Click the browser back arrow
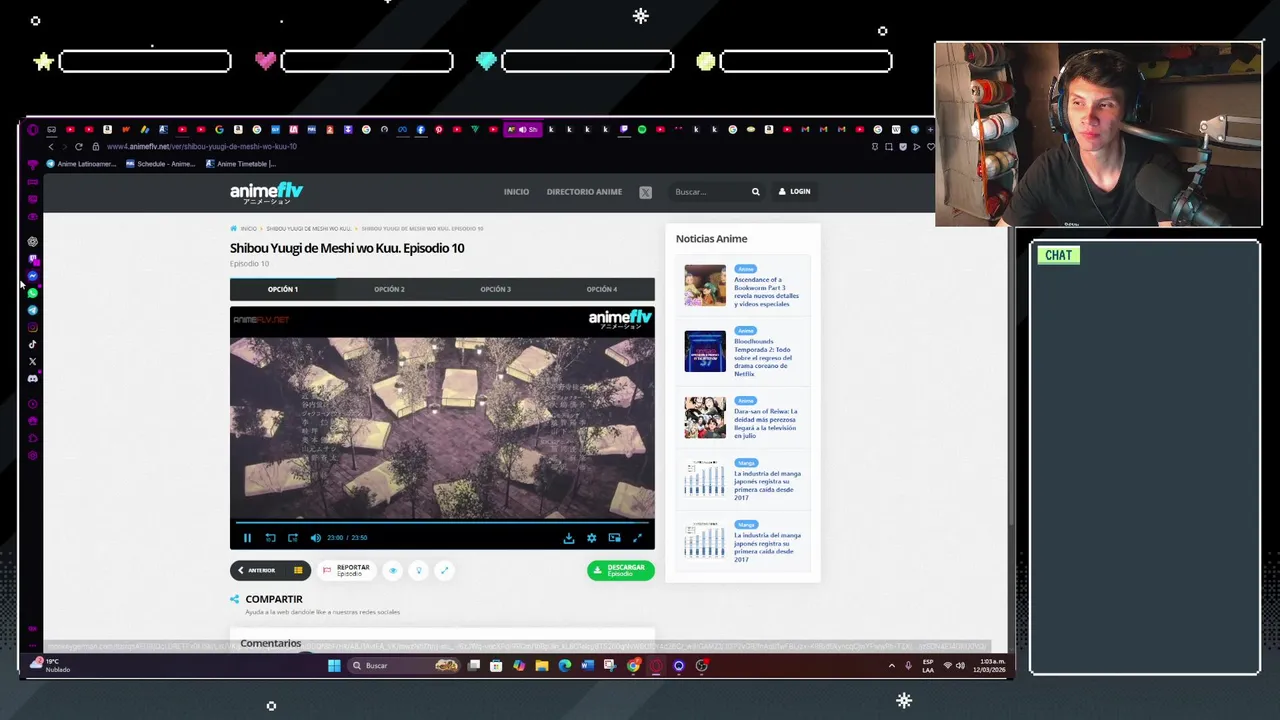Image resolution: width=1280 pixels, height=720 pixels. click(51, 147)
